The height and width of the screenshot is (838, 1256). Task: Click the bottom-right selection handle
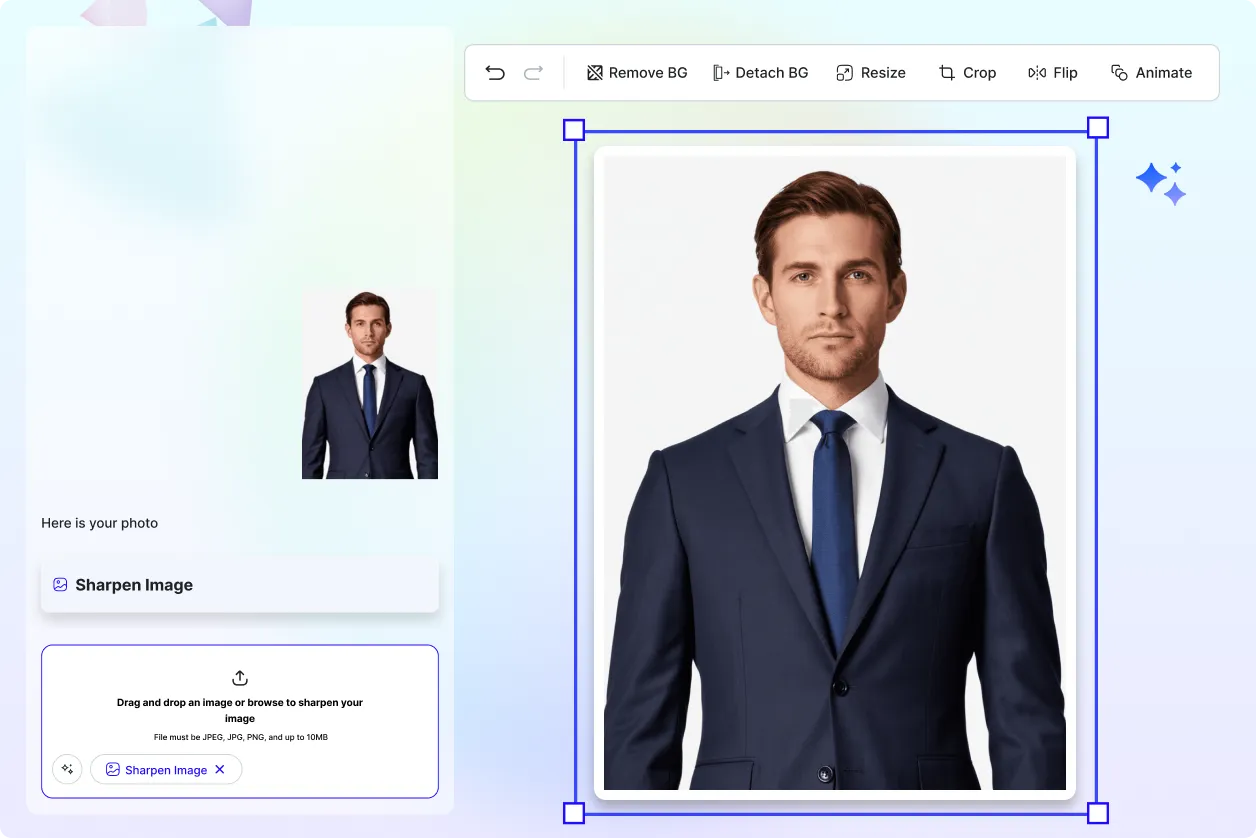1097,813
